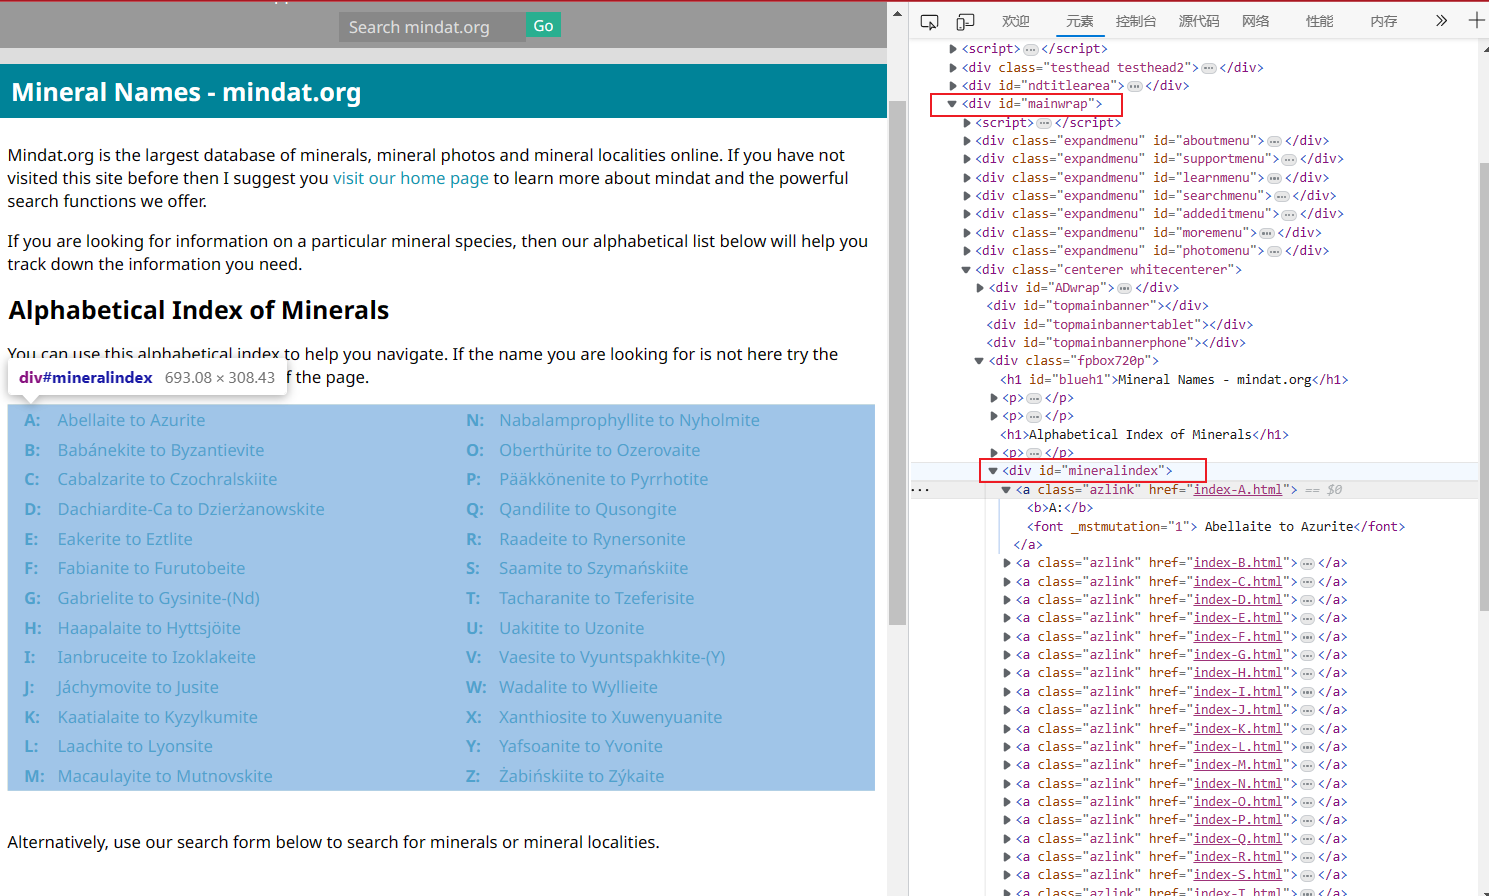Screen dimensions: 1489x896
Task: Expand the div id="ADwrap" node
Action: pos(980,288)
